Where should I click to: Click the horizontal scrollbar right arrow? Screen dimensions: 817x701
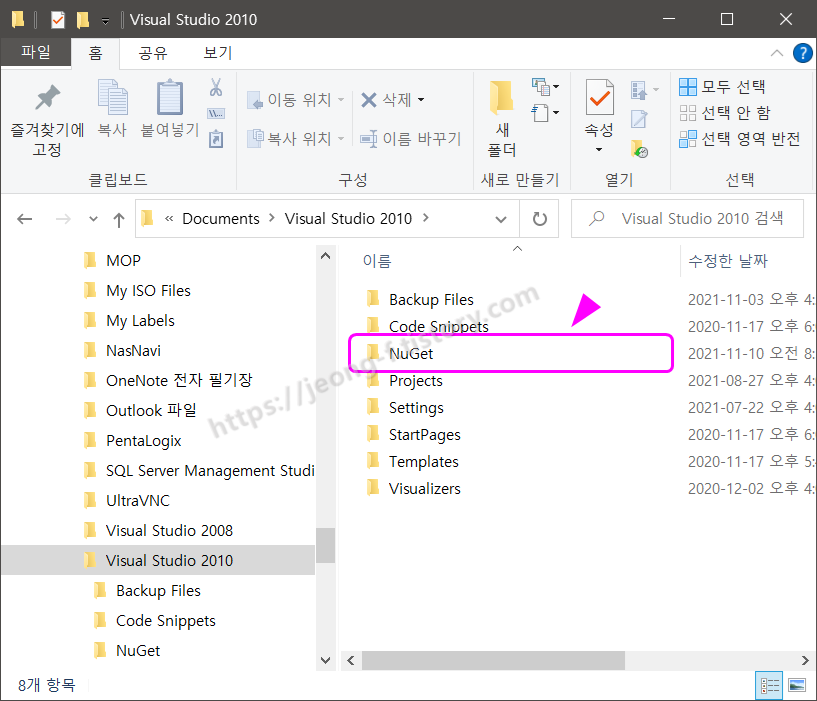(x=805, y=660)
